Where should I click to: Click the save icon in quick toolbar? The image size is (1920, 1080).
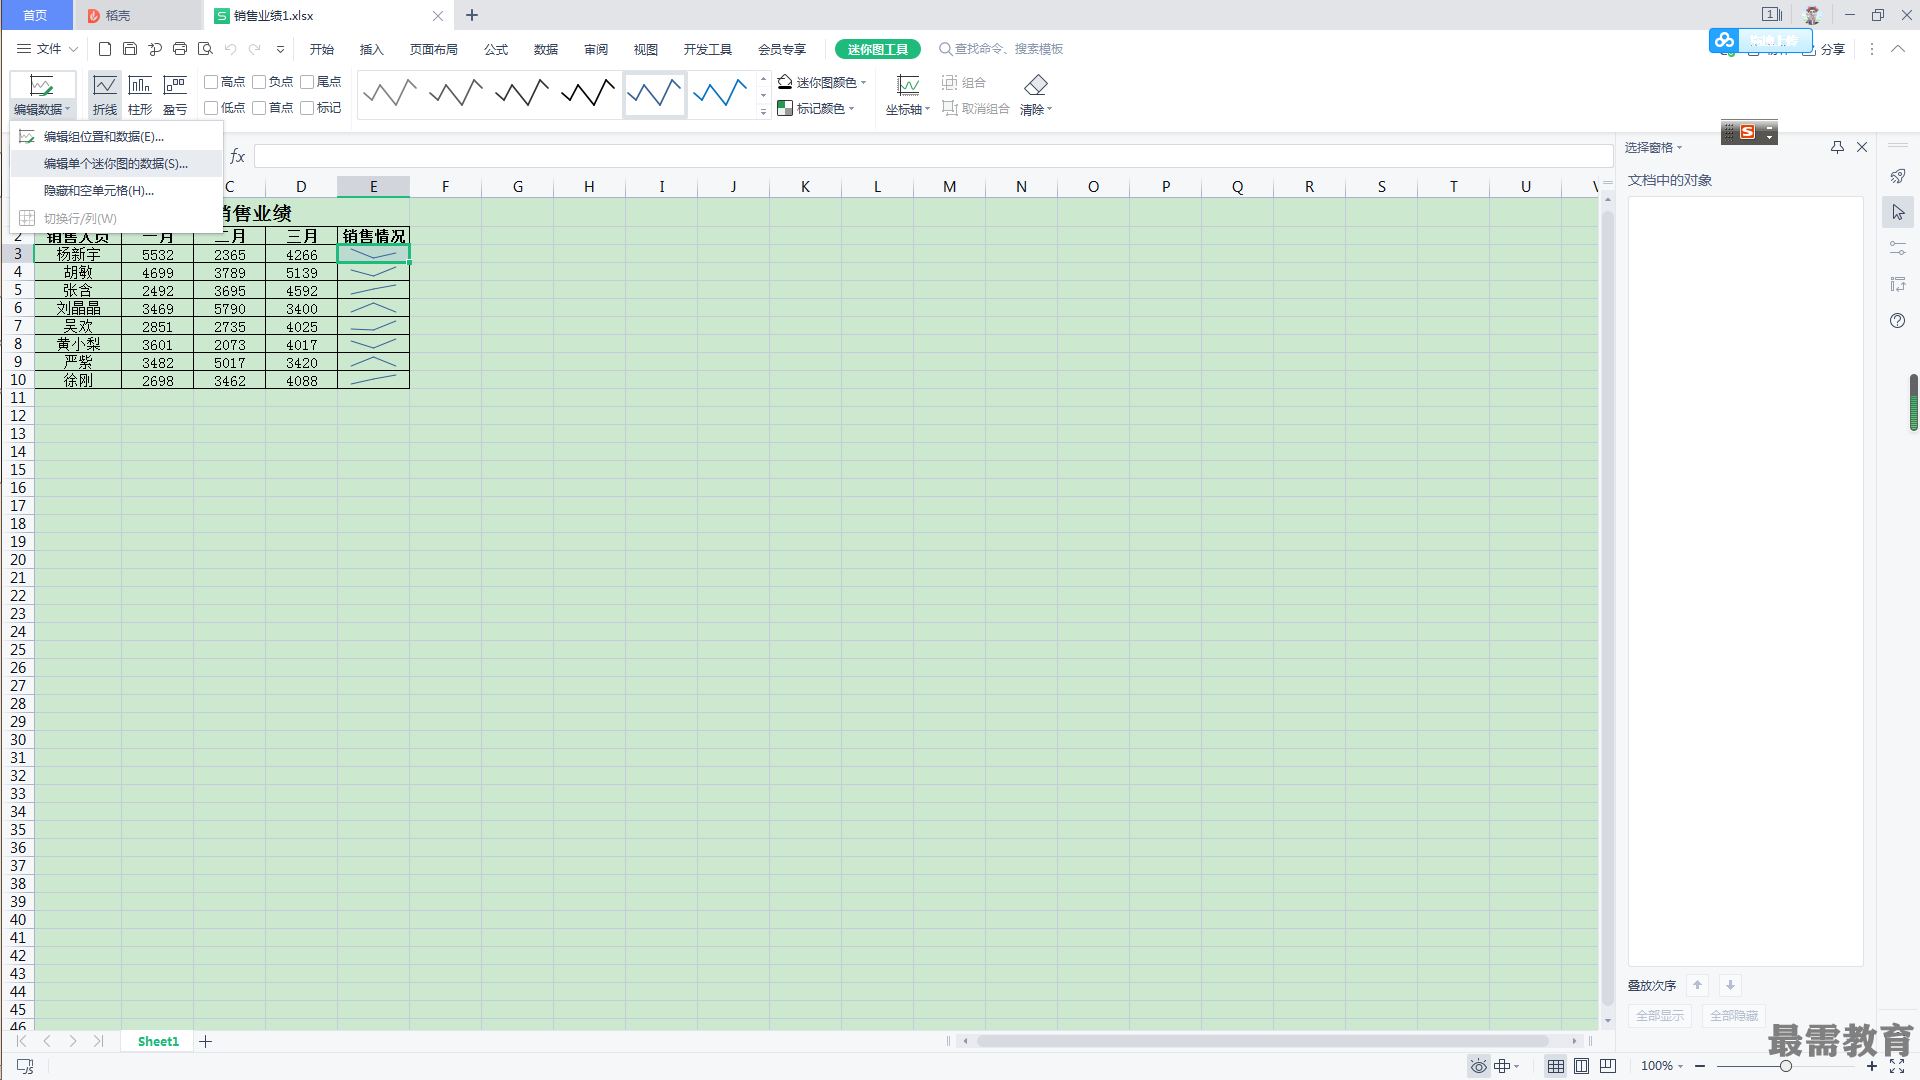pos(130,49)
